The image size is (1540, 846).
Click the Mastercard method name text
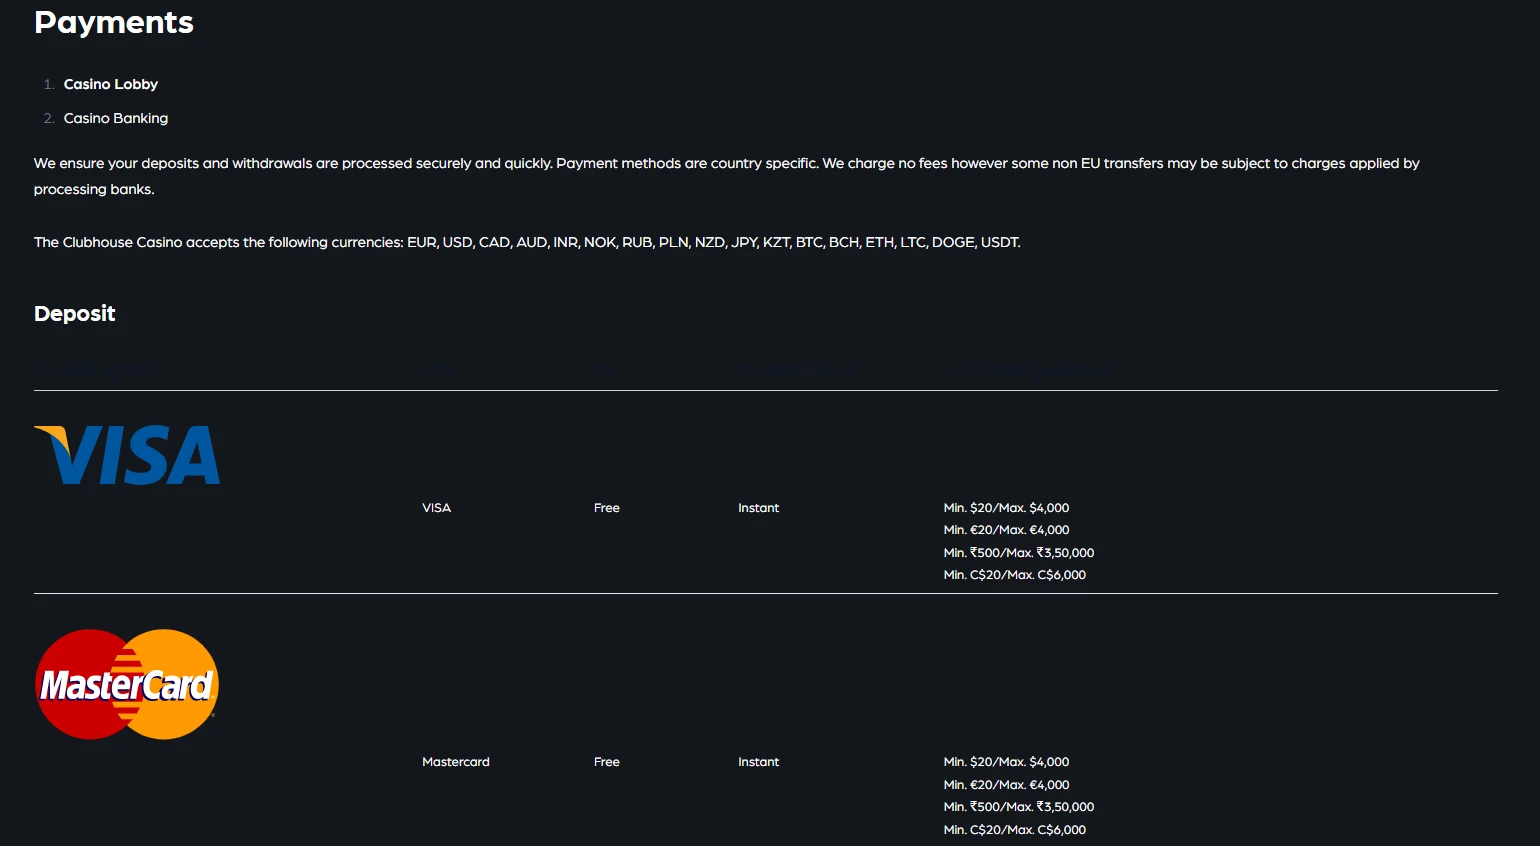(x=456, y=762)
